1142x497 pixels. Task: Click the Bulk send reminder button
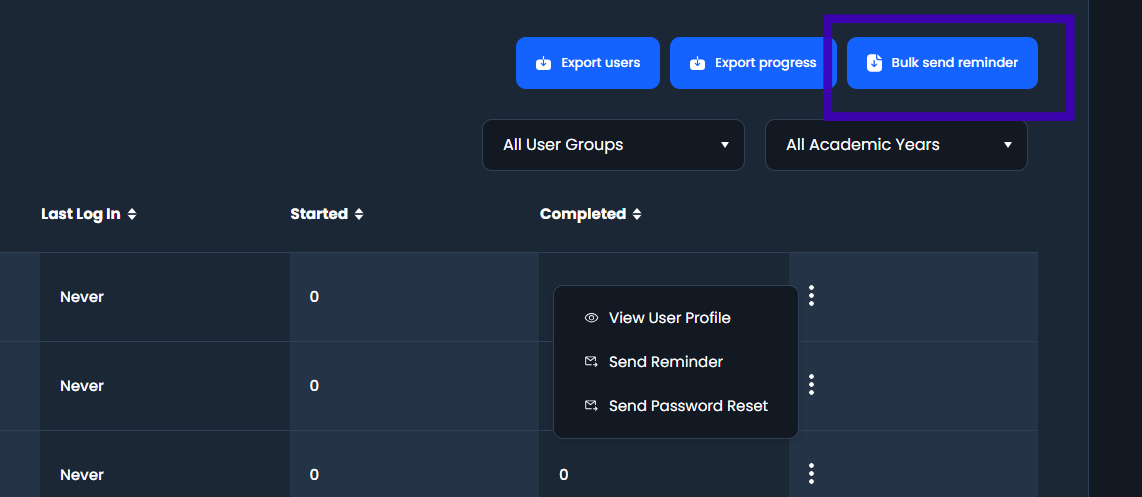click(x=942, y=63)
